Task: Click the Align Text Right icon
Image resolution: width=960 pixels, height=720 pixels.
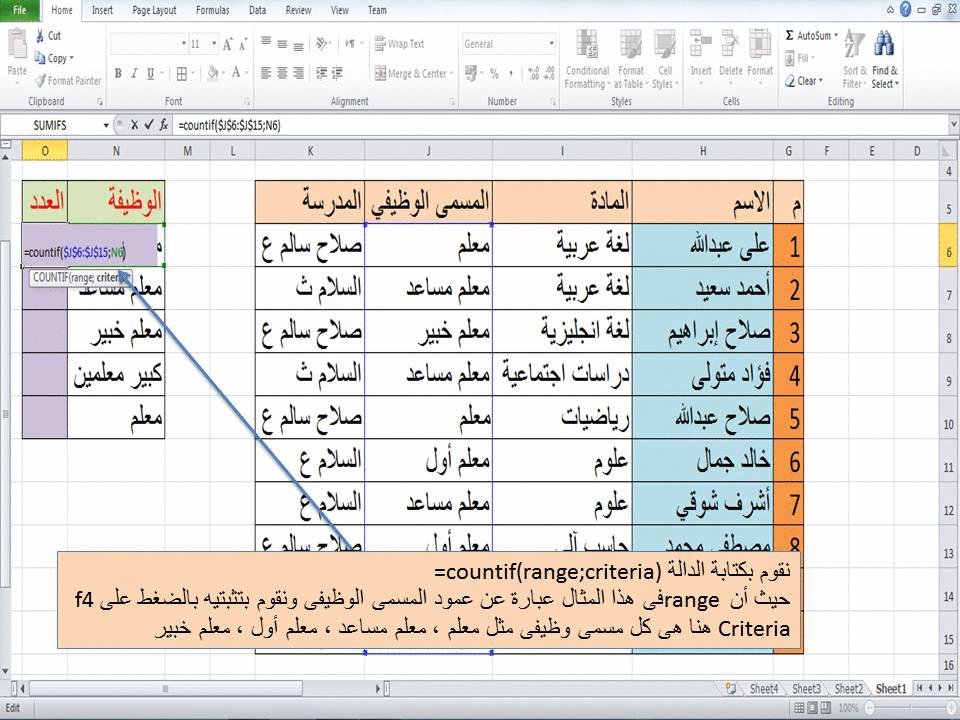Action: pos(298,73)
